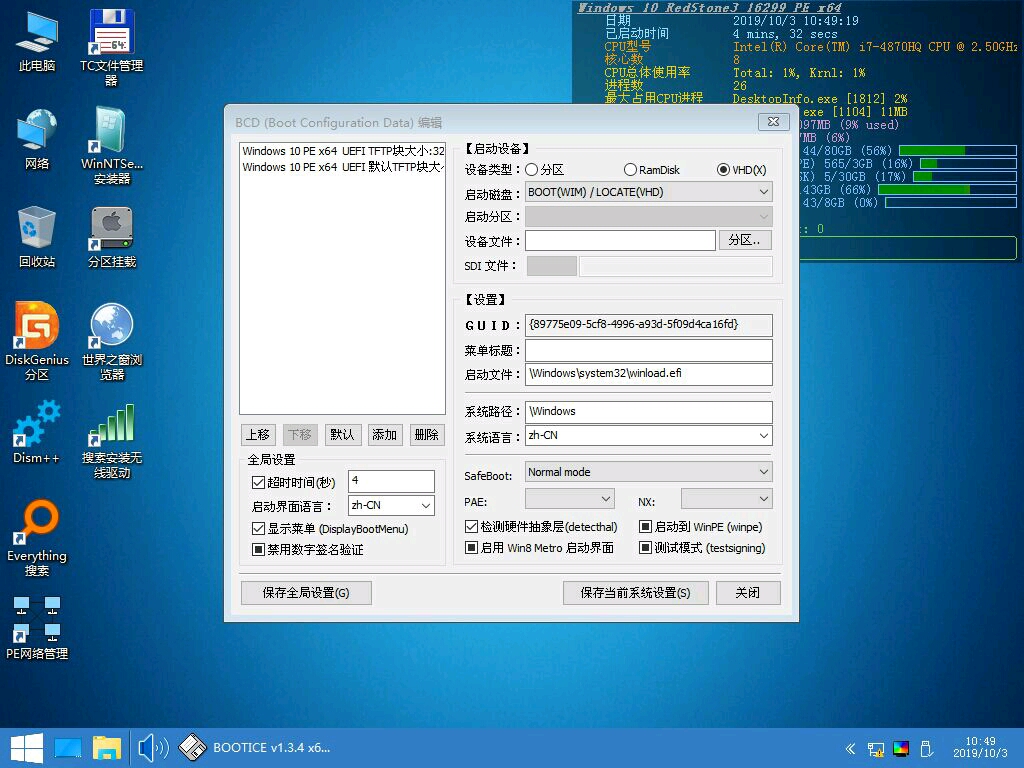Click the 下移 button

point(300,435)
